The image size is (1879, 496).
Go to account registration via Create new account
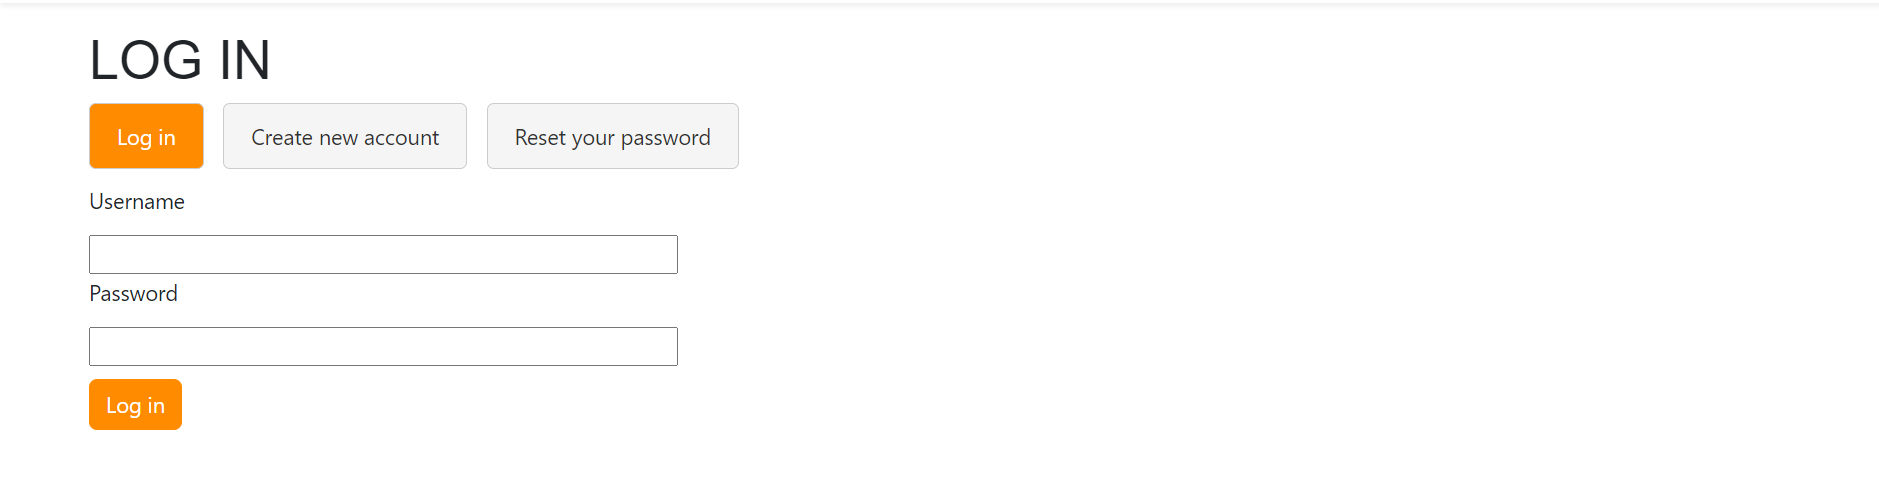[345, 136]
